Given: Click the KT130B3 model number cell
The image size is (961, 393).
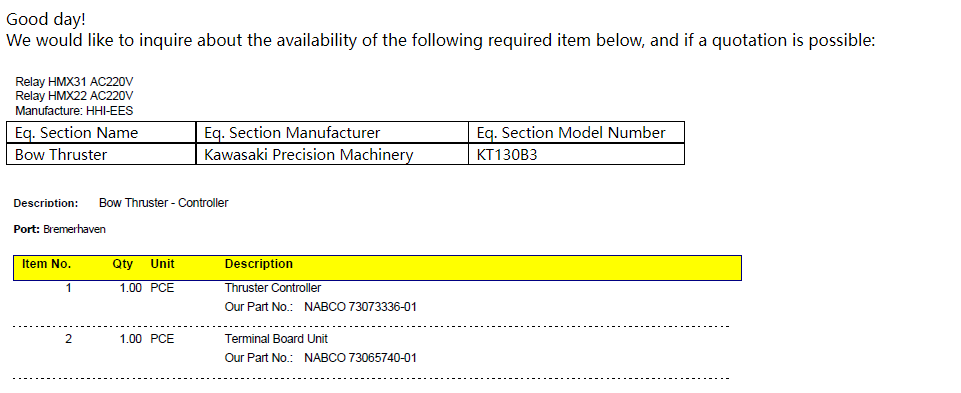Looking at the screenshot, I should coord(576,154).
